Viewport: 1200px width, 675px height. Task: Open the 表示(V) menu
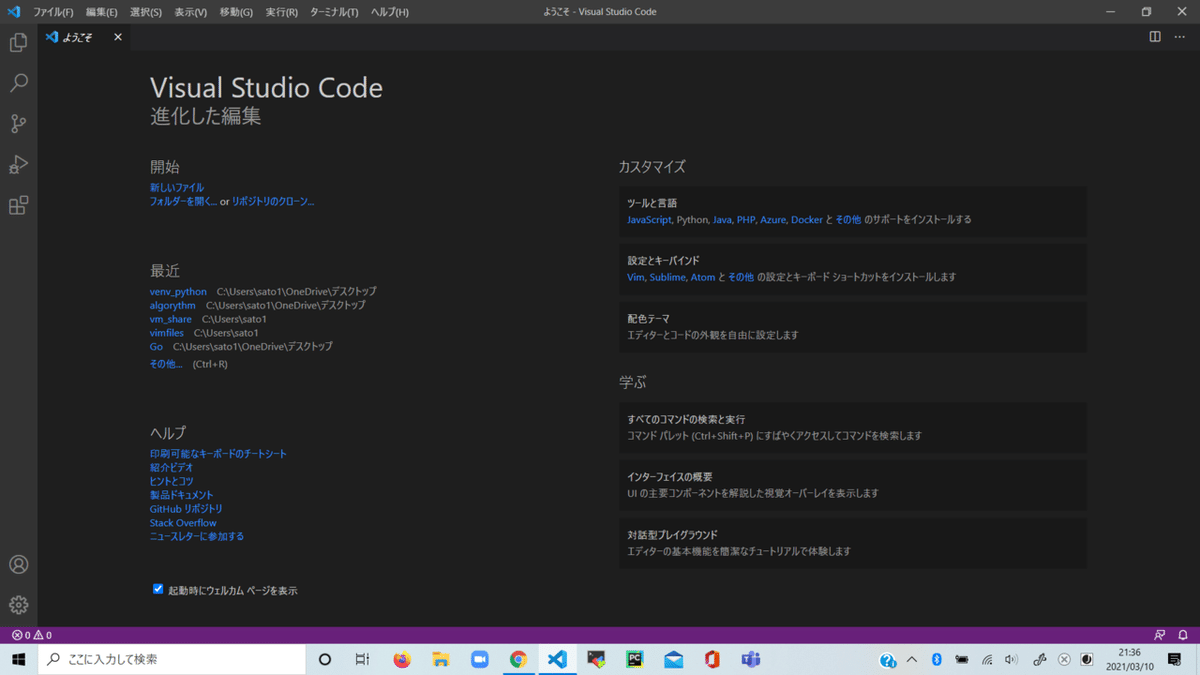(x=190, y=12)
